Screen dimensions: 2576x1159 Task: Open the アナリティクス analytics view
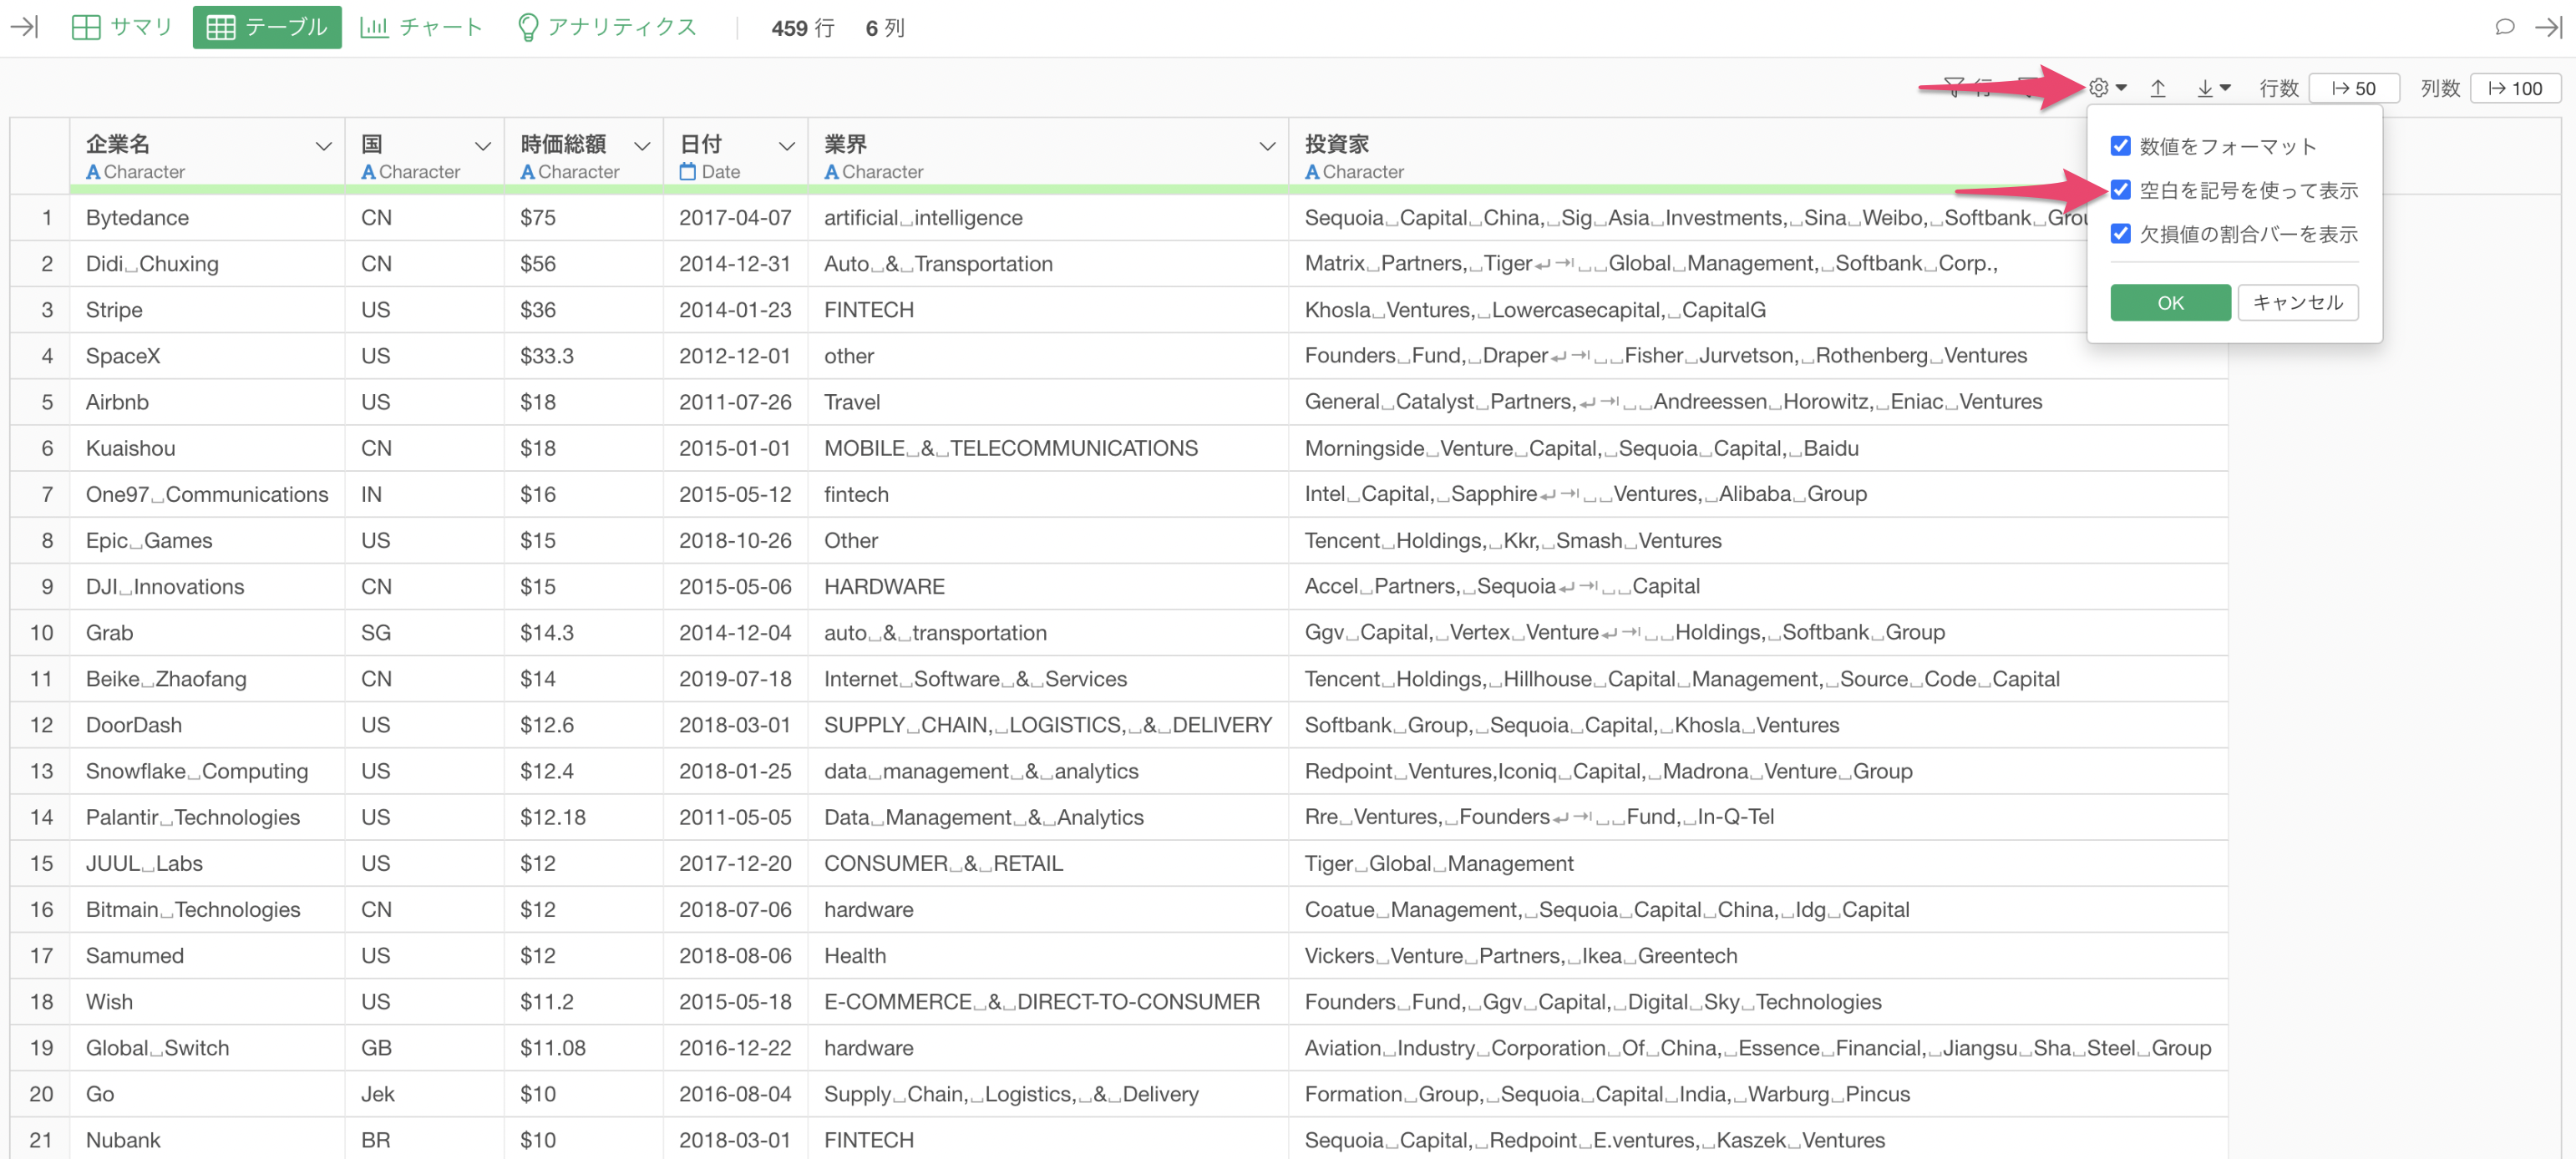tap(606, 27)
